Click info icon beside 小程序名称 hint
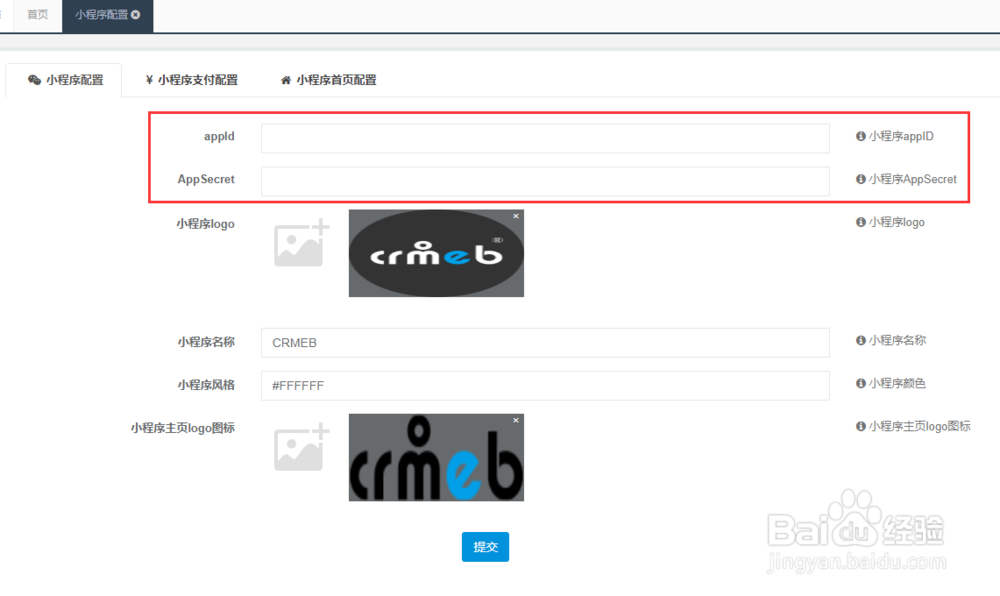This screenshot has width=1000, height=596. click(x=860, y=340)
